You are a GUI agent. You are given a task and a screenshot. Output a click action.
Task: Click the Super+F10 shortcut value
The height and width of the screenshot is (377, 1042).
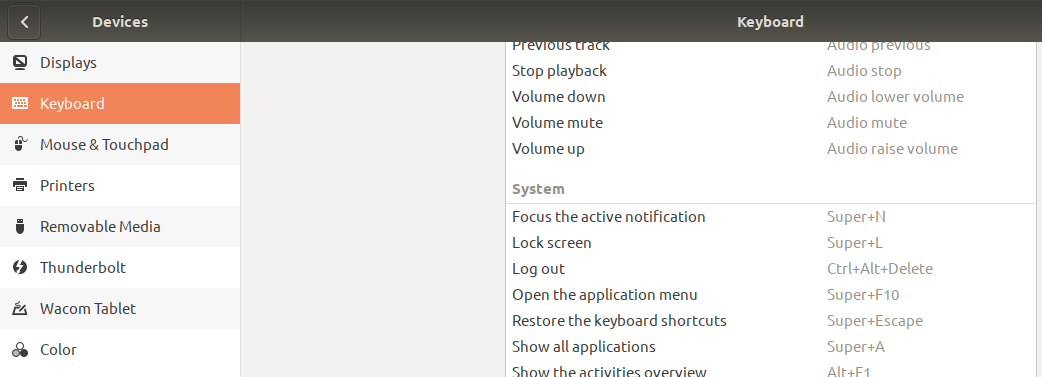point(863,295)
